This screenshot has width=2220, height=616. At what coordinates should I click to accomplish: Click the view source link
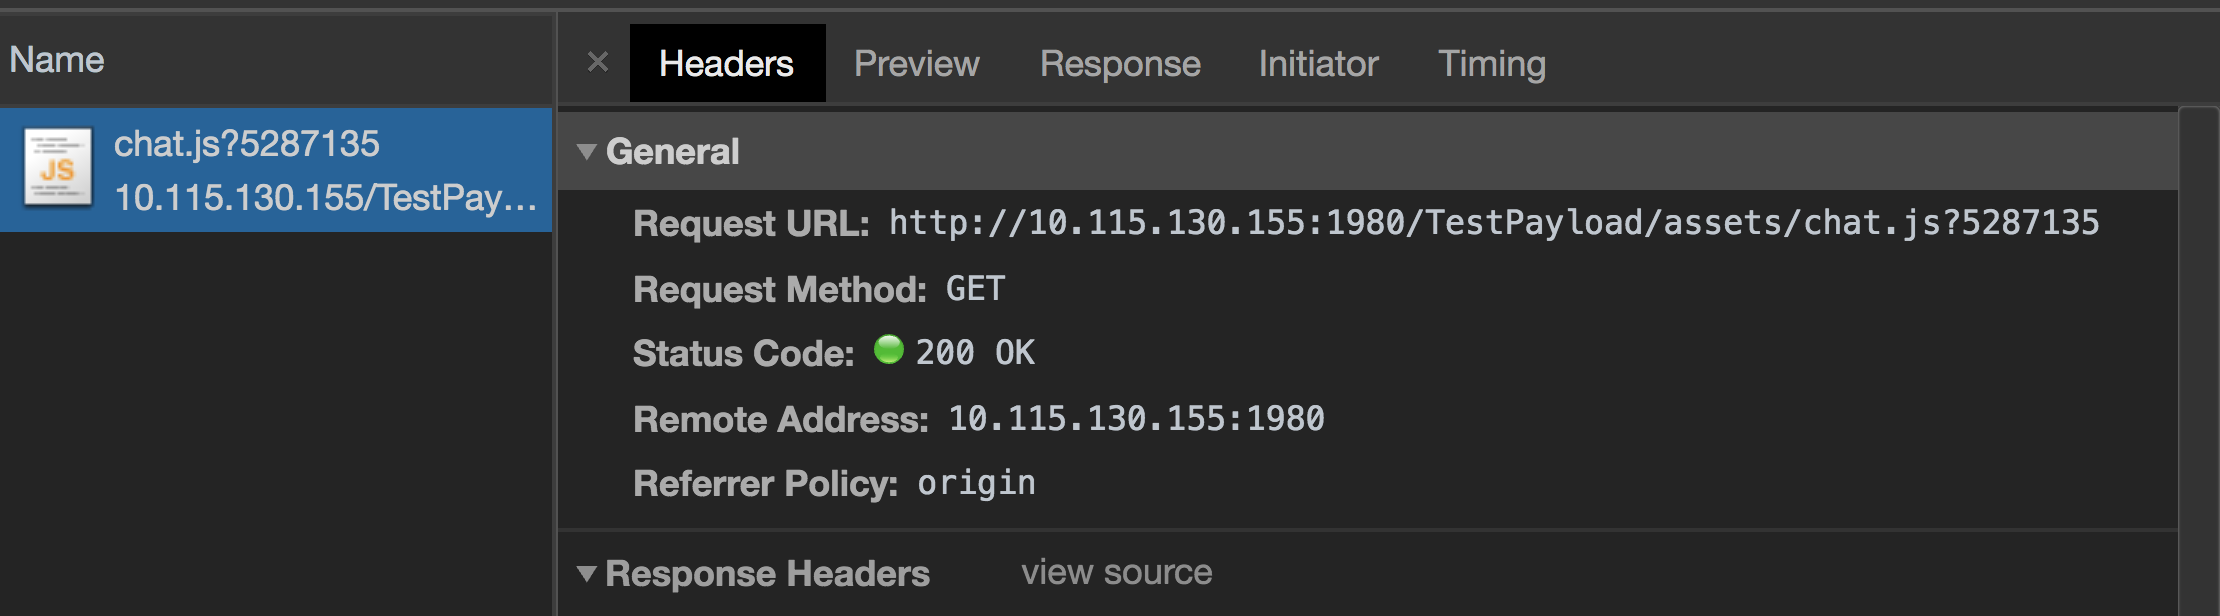point(1116,573)
